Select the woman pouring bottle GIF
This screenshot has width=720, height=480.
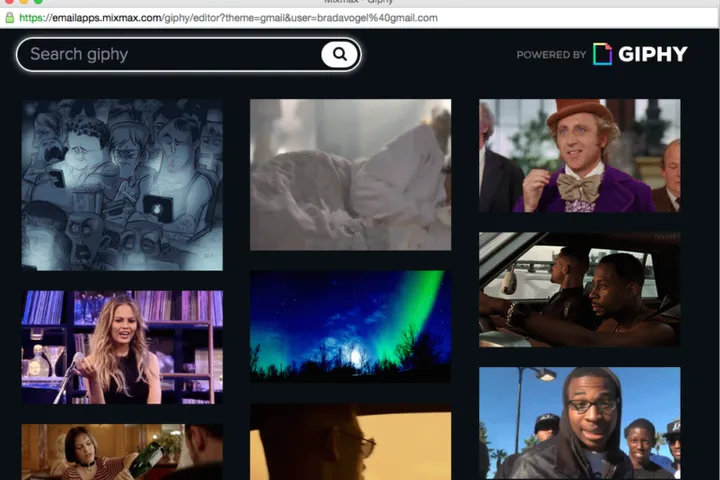click(122, 452)
